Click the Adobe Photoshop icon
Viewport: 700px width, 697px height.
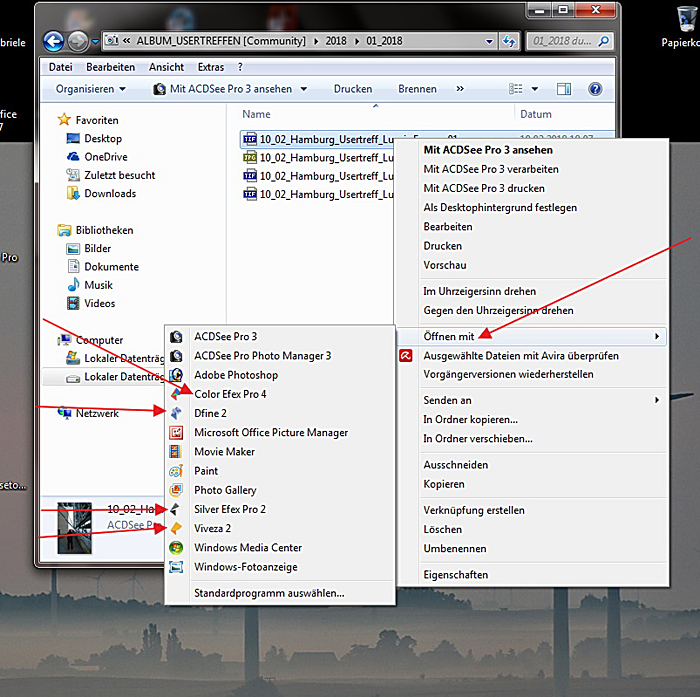click(176, 375)
